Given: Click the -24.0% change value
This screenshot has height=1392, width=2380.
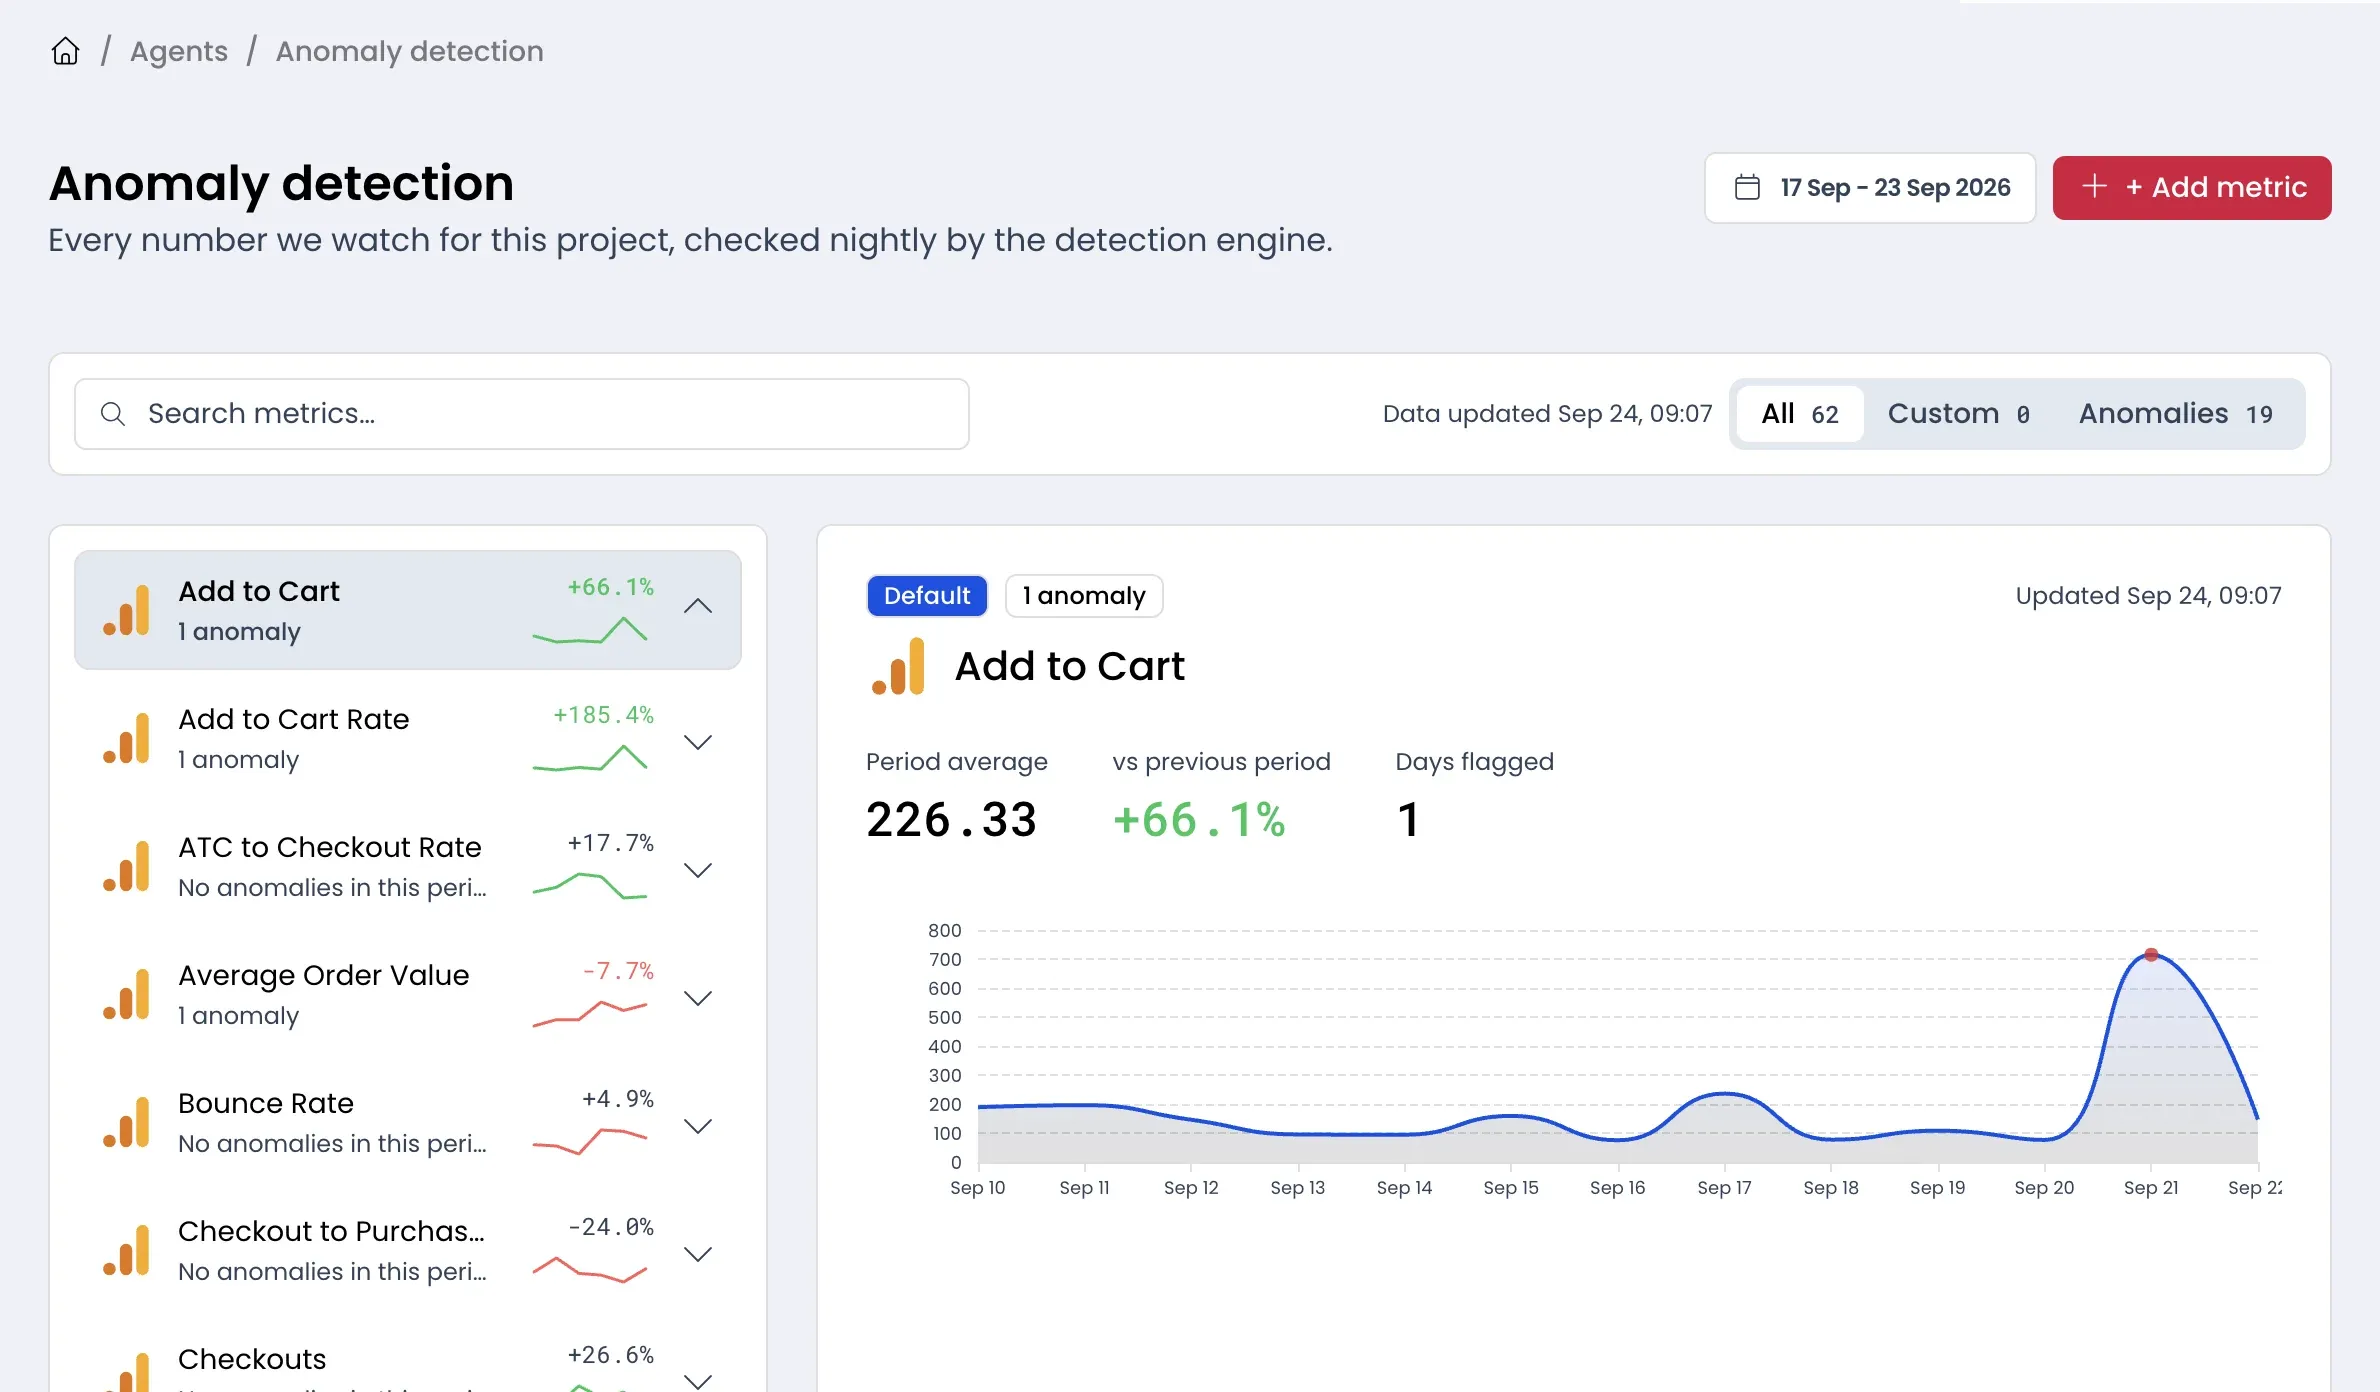Looking at the screenshot, I should pos(611,1227).
